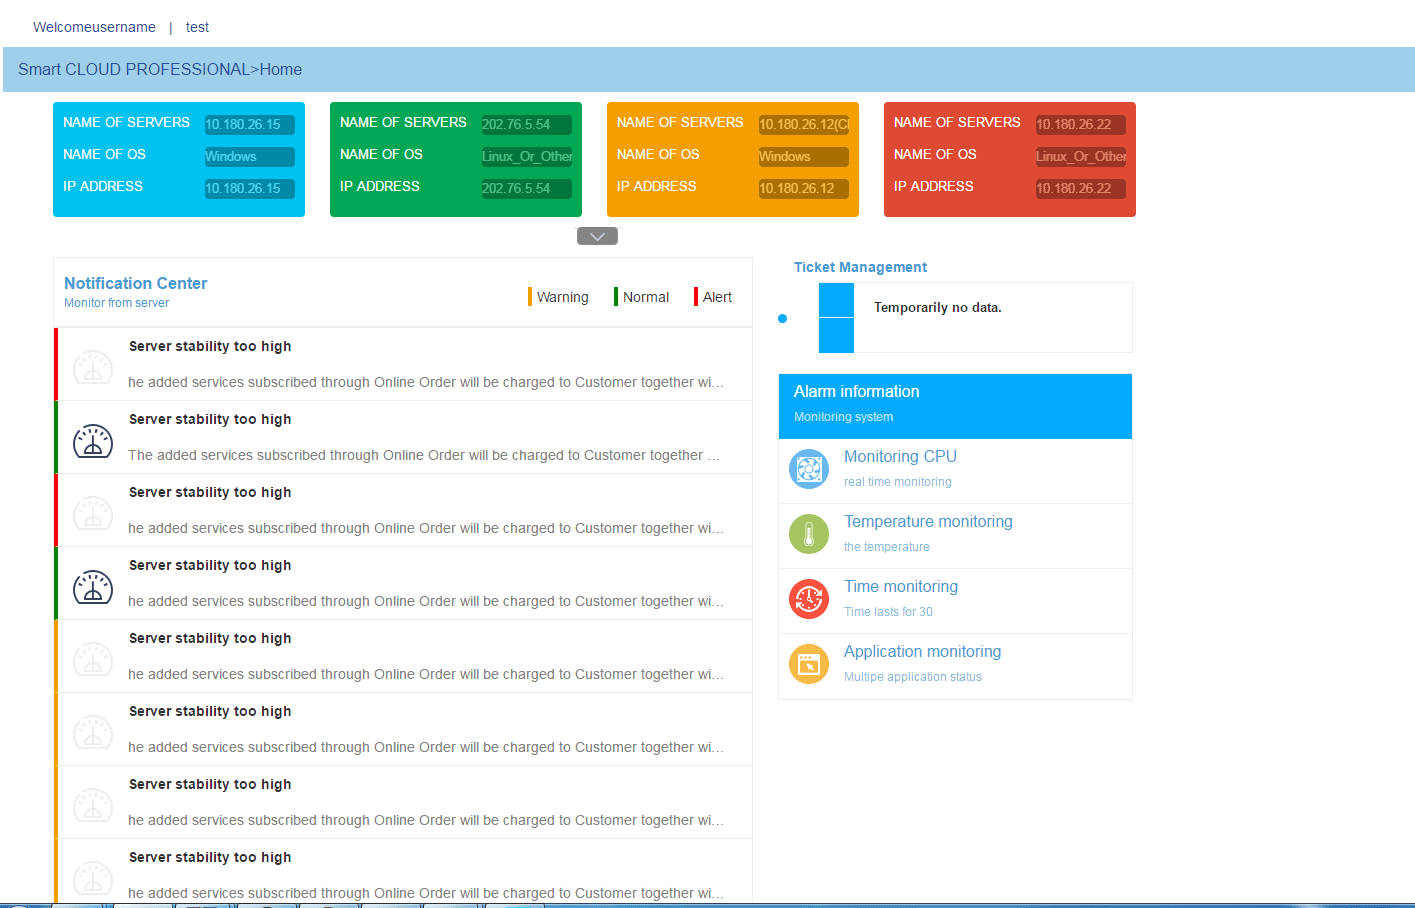
Task: Open the Application monitoring link
Action: point(922,651)
